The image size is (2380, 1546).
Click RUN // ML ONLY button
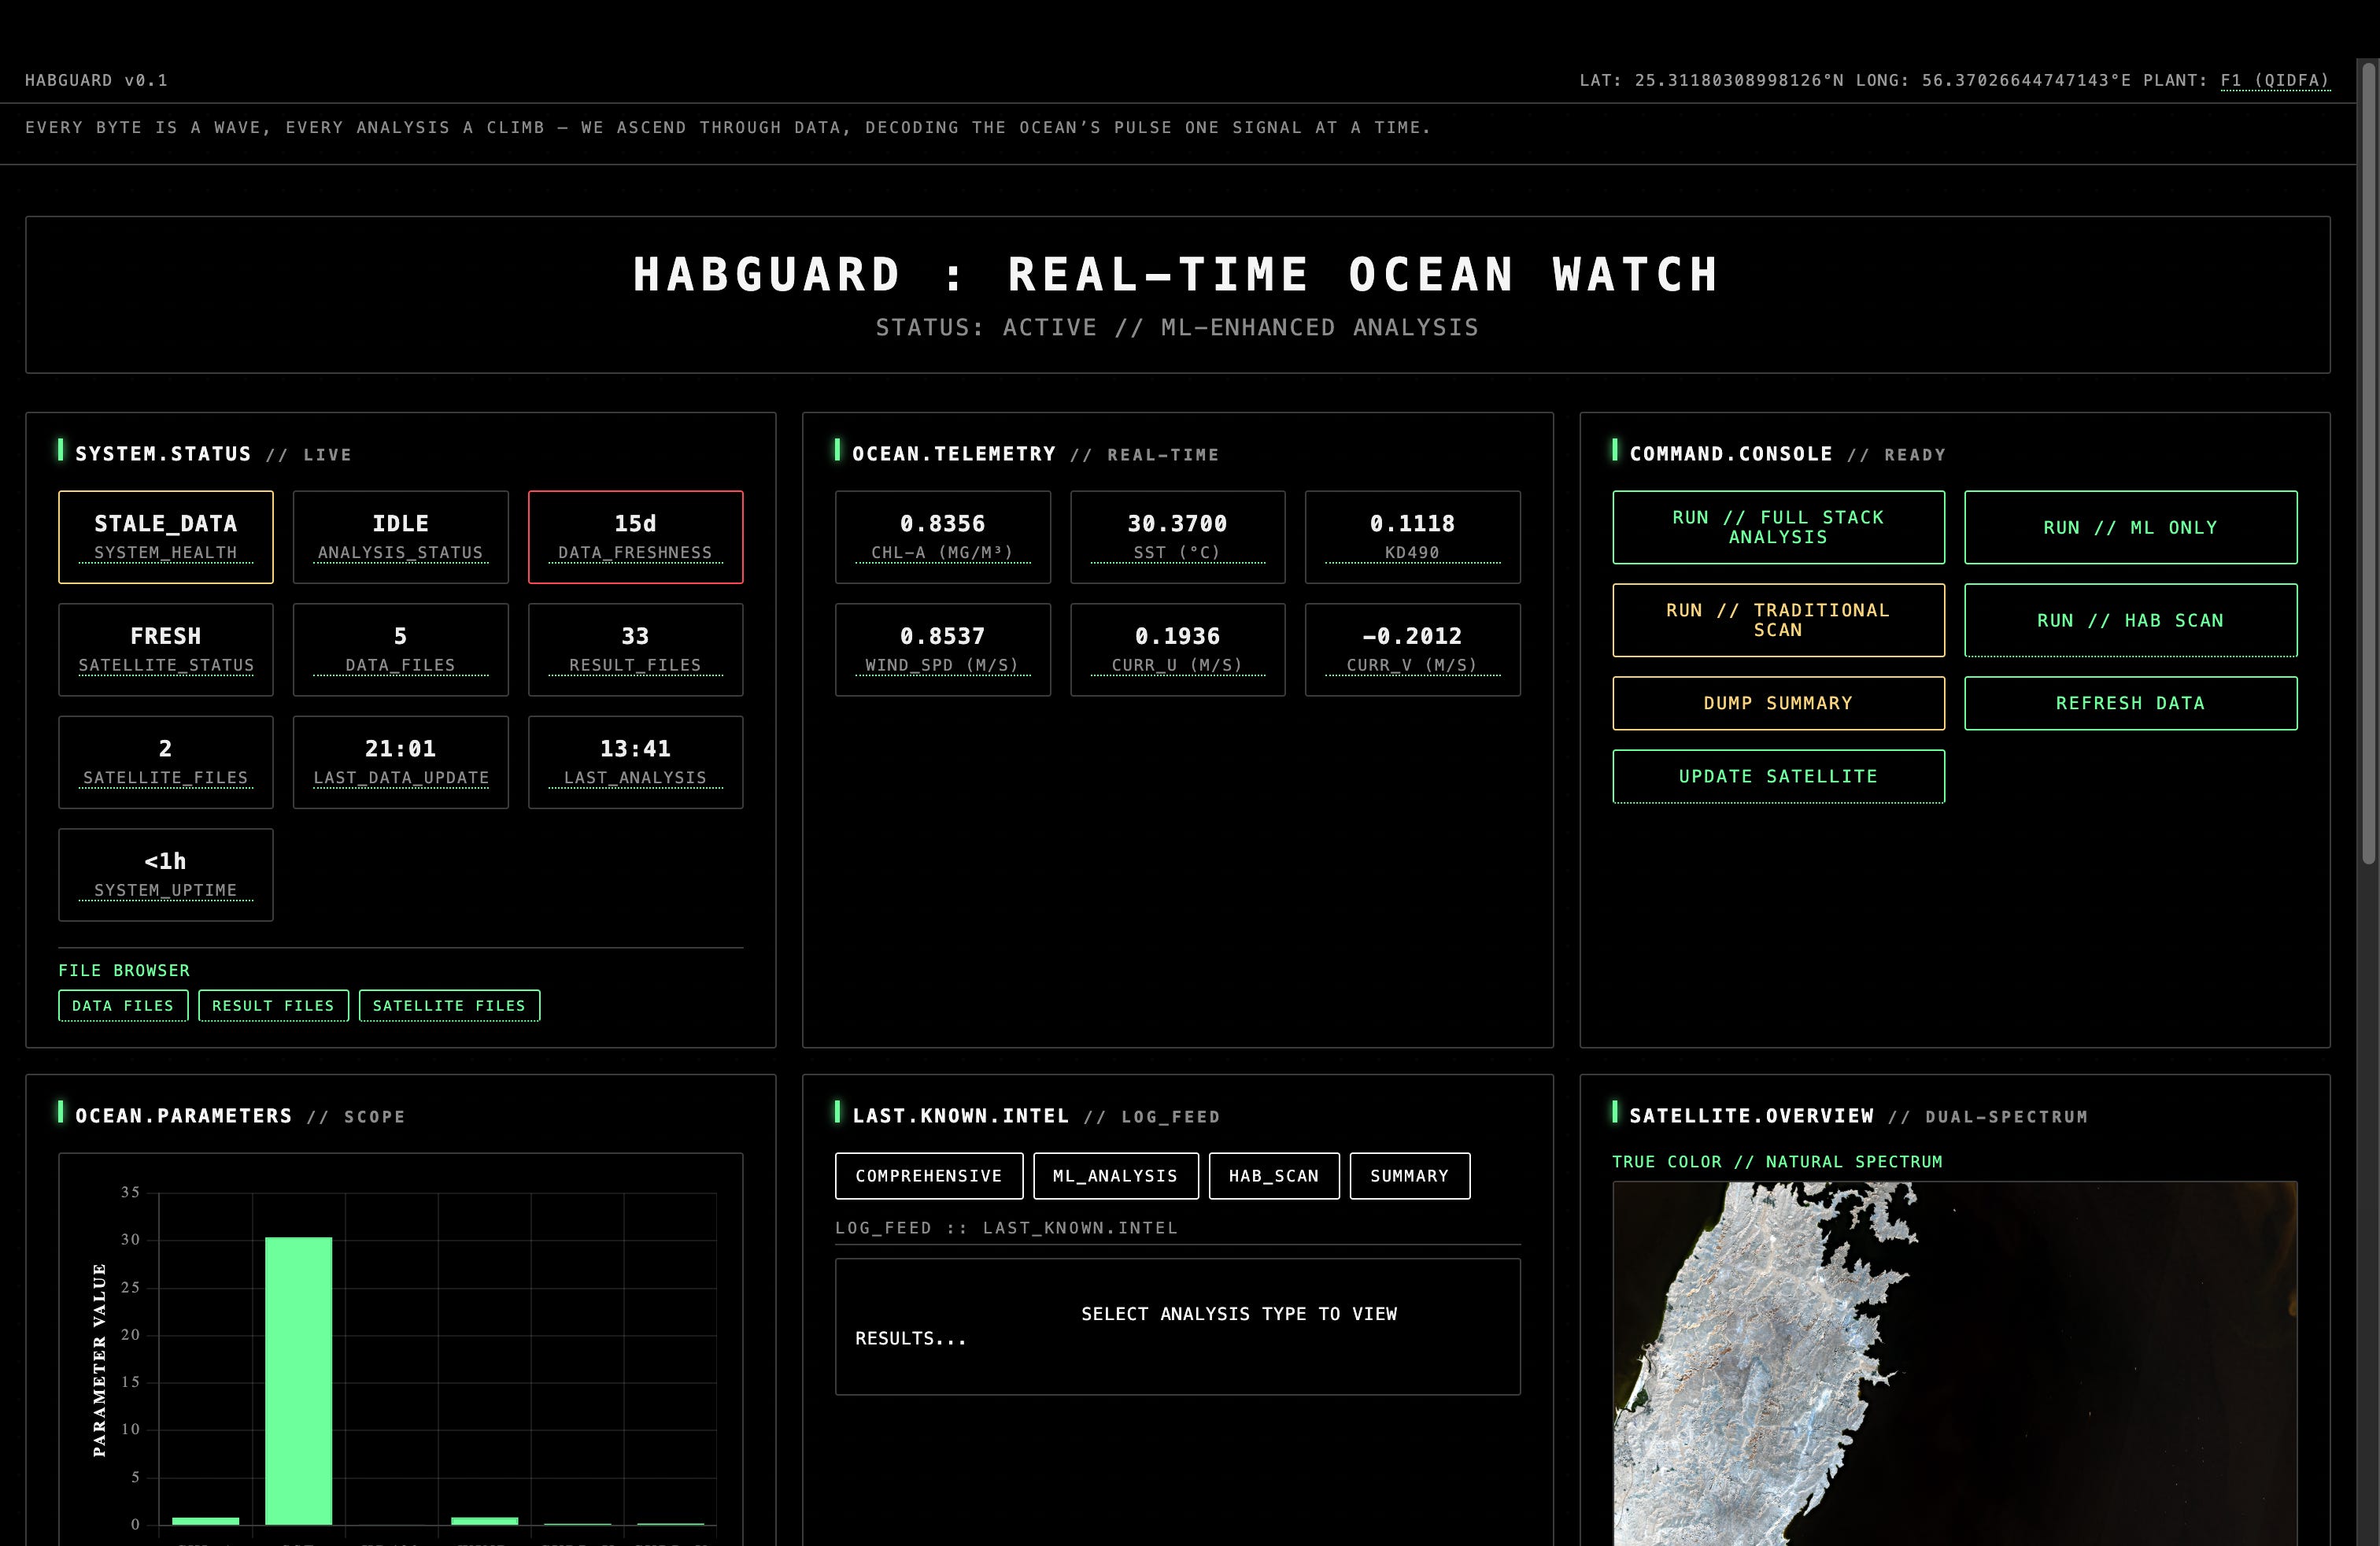2129,527
